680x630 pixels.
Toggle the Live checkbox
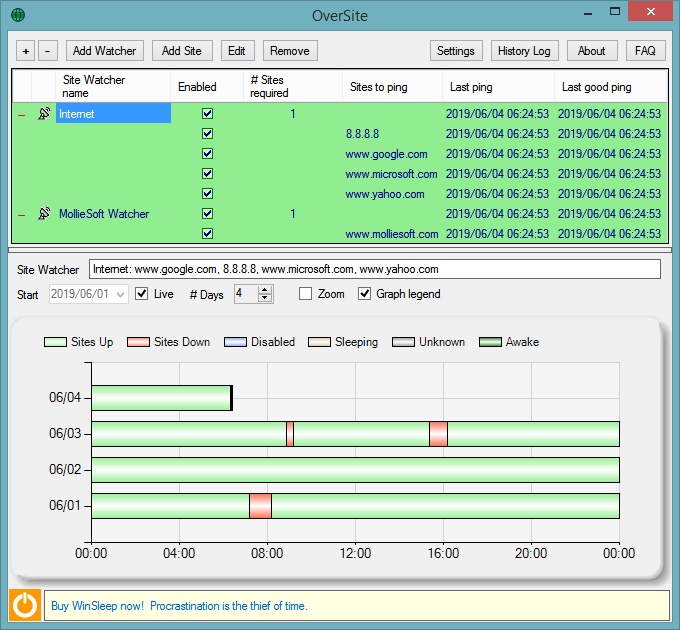click(x=141, y=294)
